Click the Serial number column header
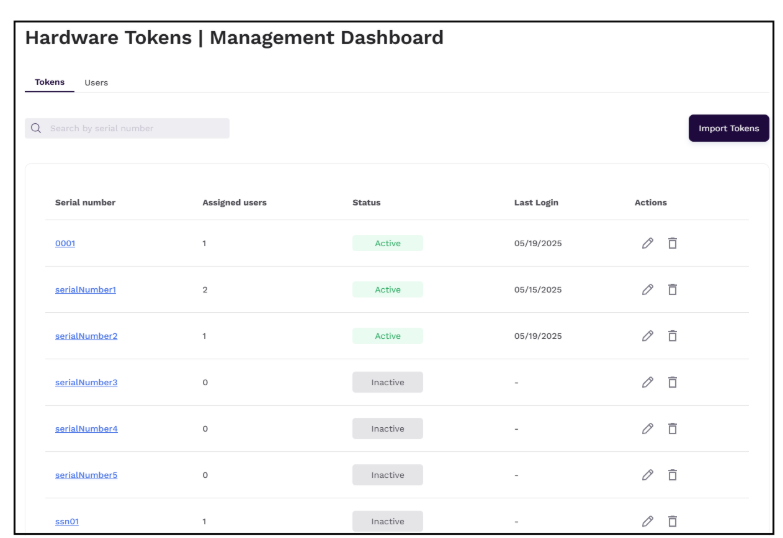This screenshot has width=783, height=538. point(85,202)
